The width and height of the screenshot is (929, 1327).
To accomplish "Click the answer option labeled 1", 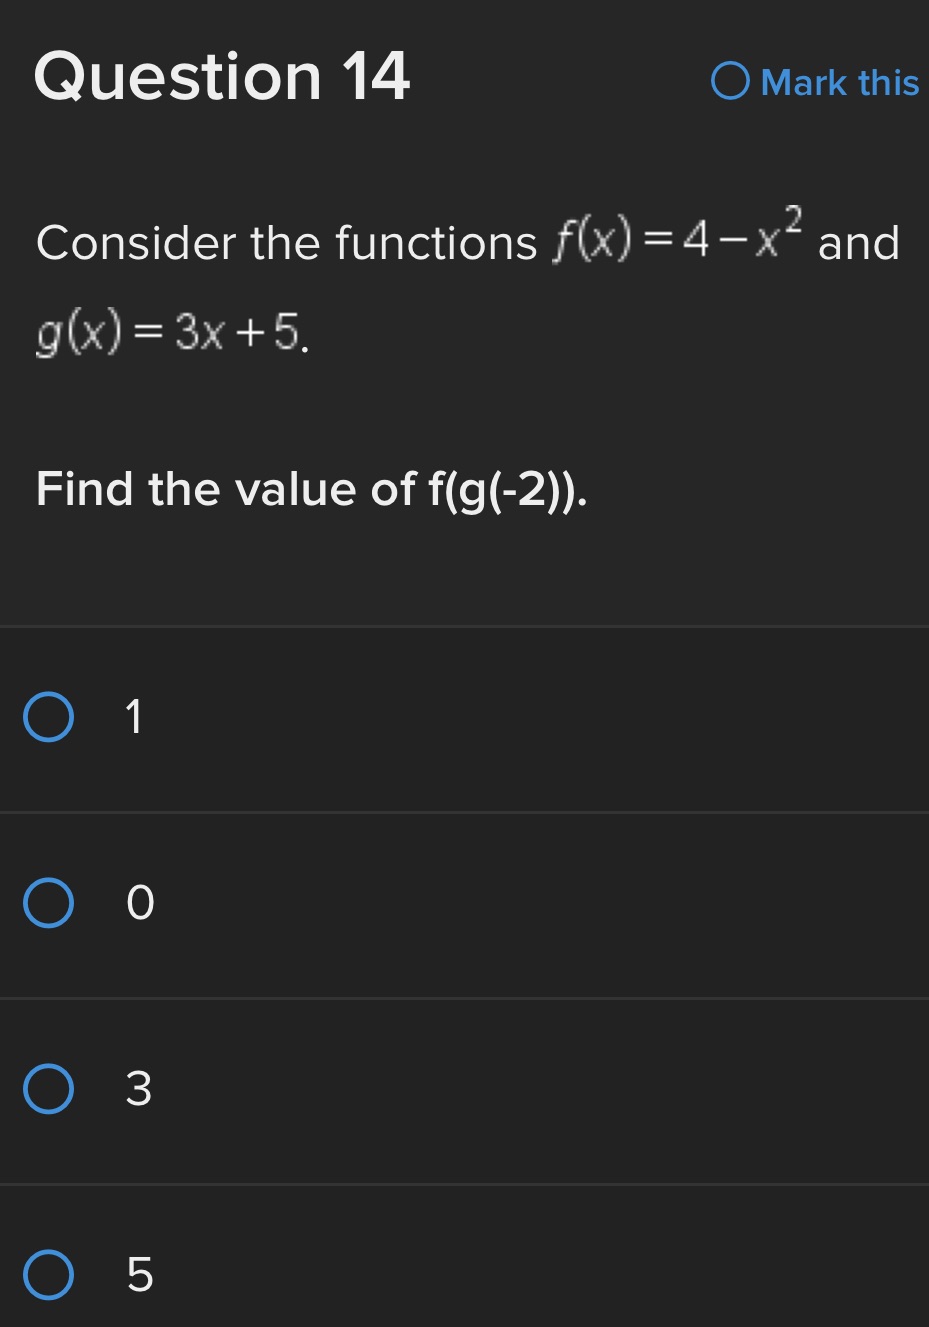I will 133,716.
